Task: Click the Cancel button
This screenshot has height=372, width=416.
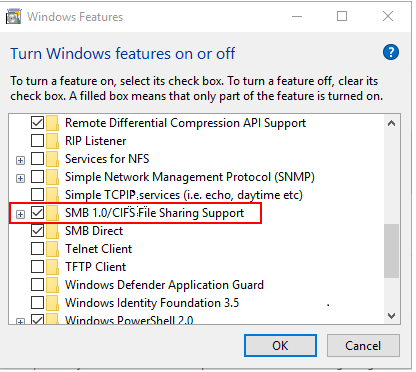Action: [x=363, y=346]
